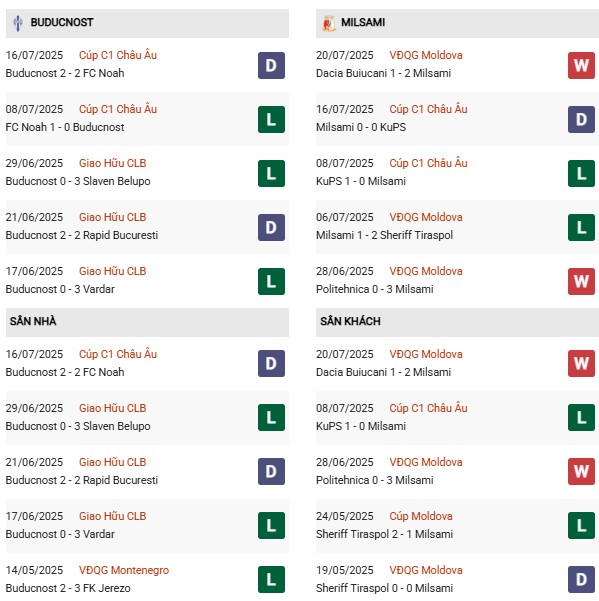This screenshot has width=599, height=601.
Task: Open the VĐQG Montenegro league link
Action: point(124,570)
